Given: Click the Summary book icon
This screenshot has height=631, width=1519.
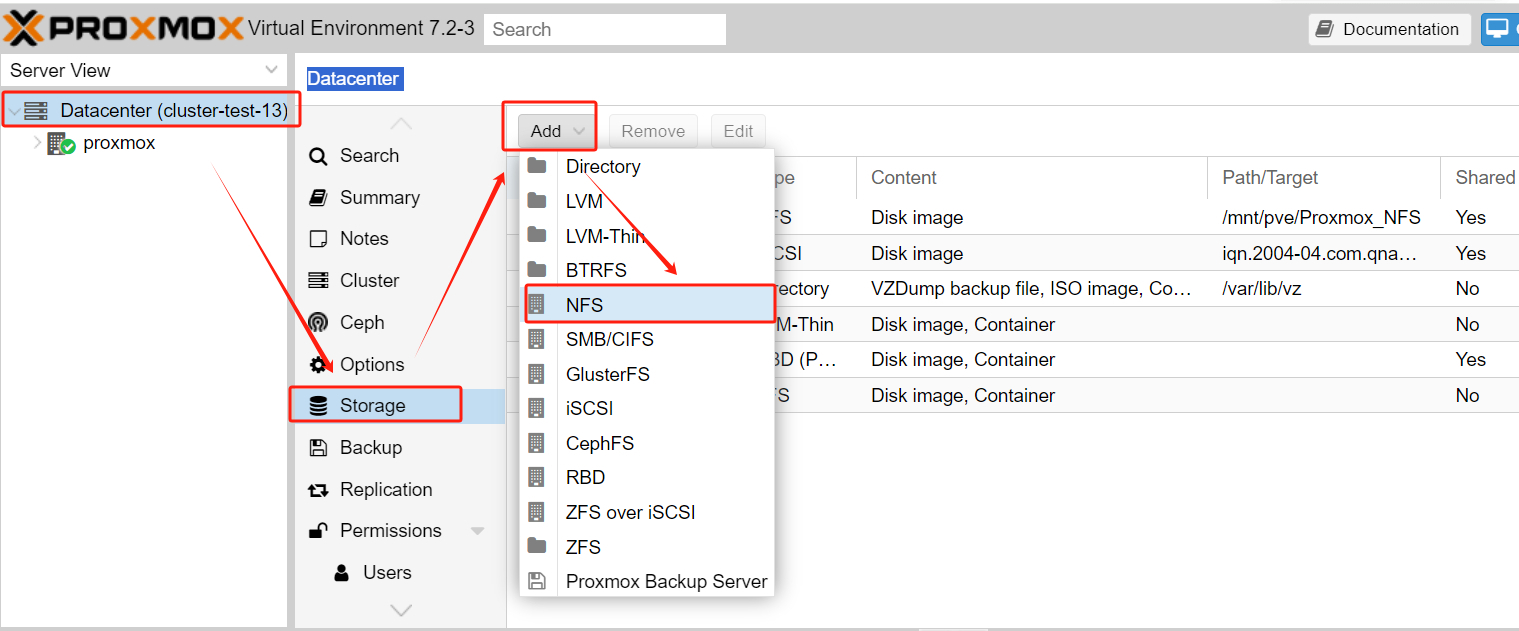Looking at the screenshot, I should 318,198.
